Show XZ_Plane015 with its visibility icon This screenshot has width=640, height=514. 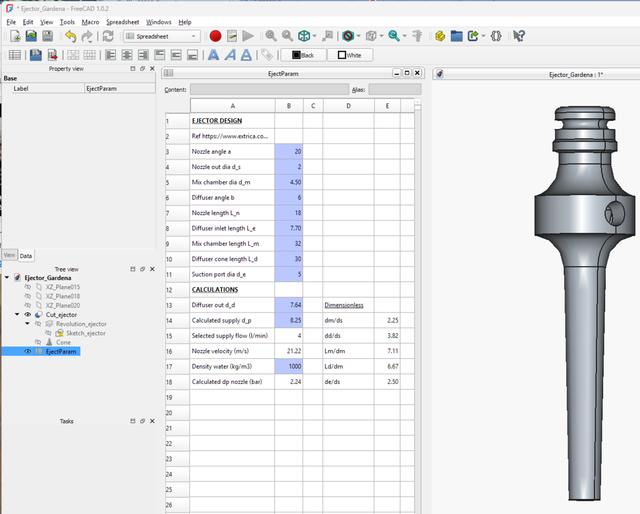click(x=28, y=287)
